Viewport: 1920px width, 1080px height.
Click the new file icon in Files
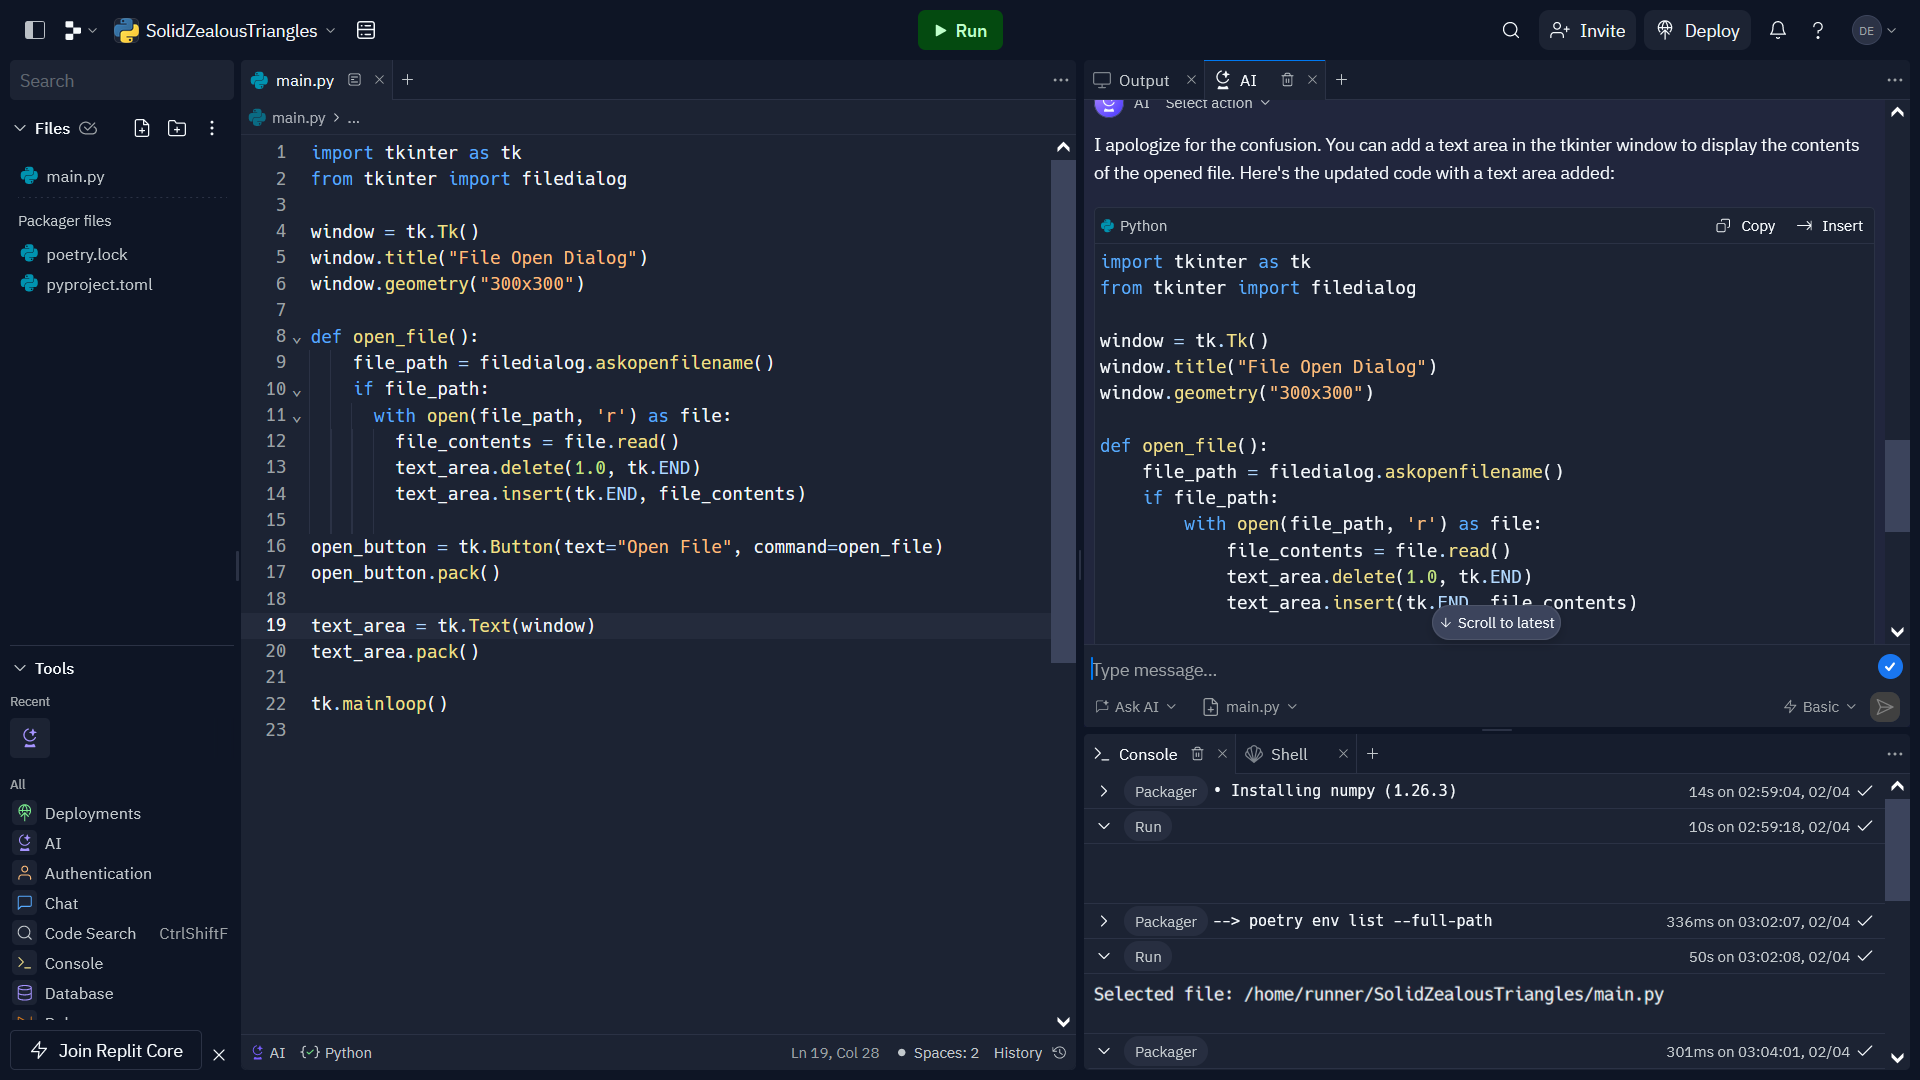point(142,128)
